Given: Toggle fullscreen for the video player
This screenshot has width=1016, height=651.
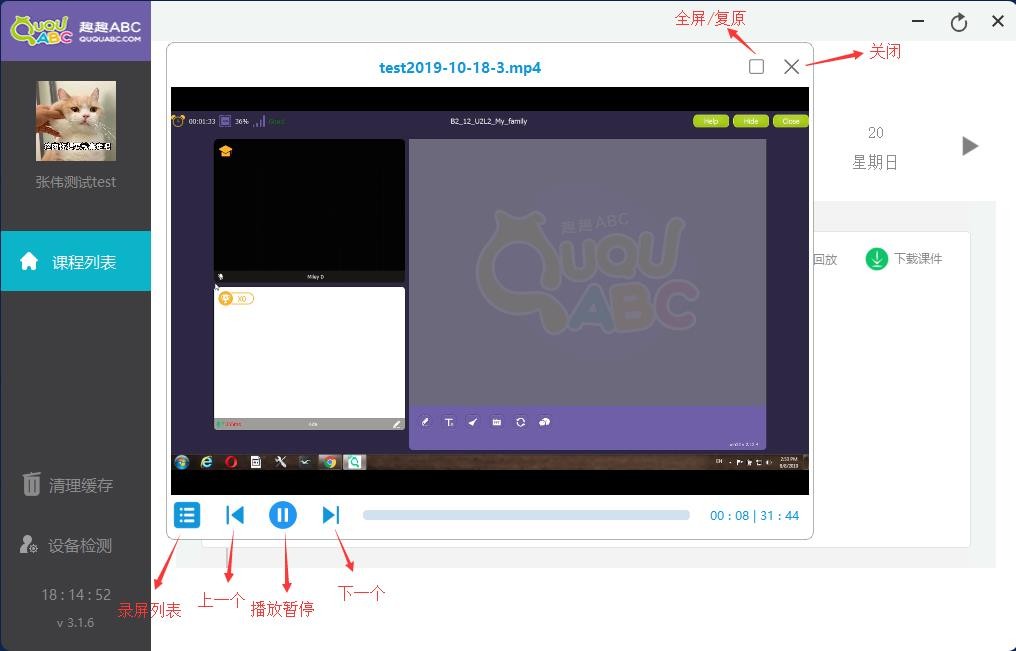Looking at the screenshot, I should [756, 67].
